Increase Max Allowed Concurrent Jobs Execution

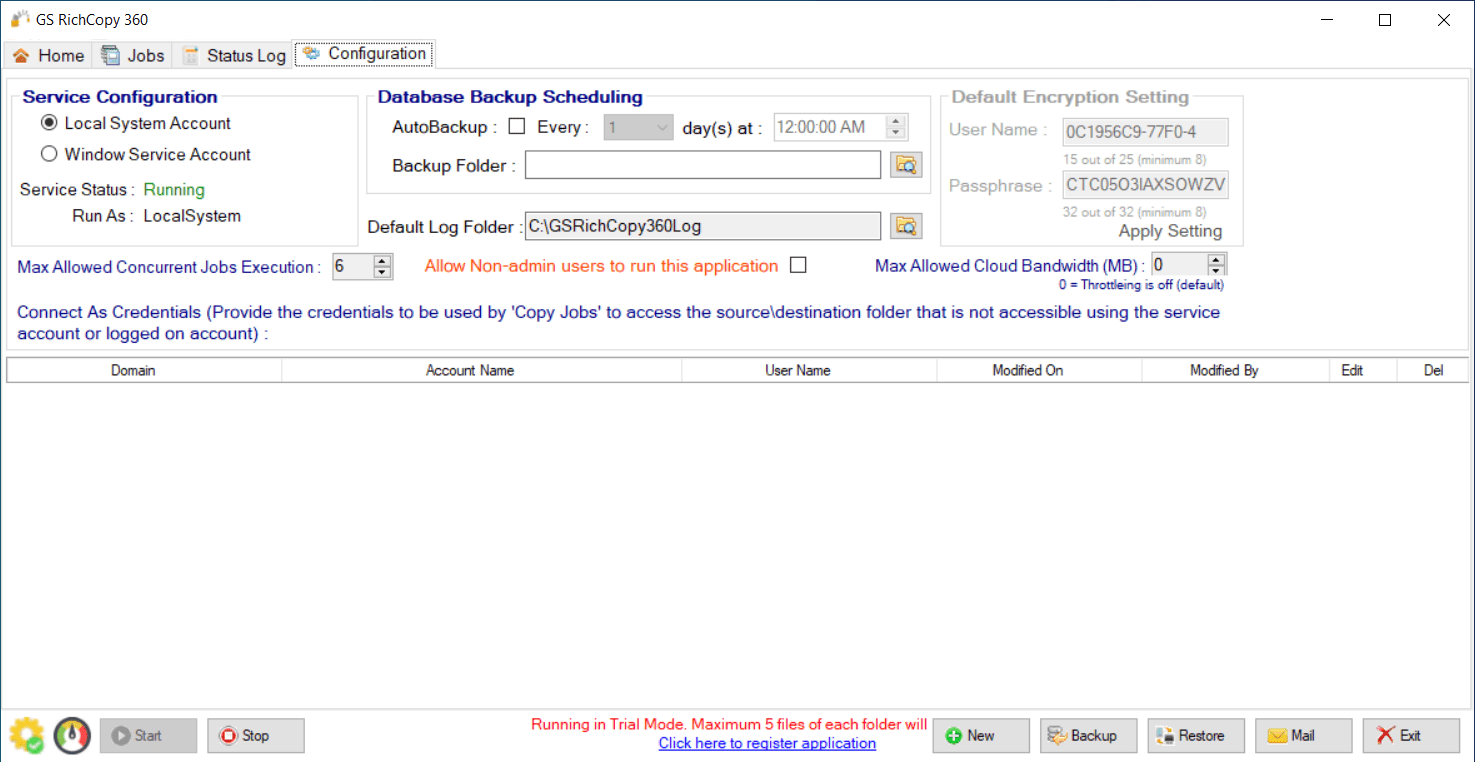point(382,261)
